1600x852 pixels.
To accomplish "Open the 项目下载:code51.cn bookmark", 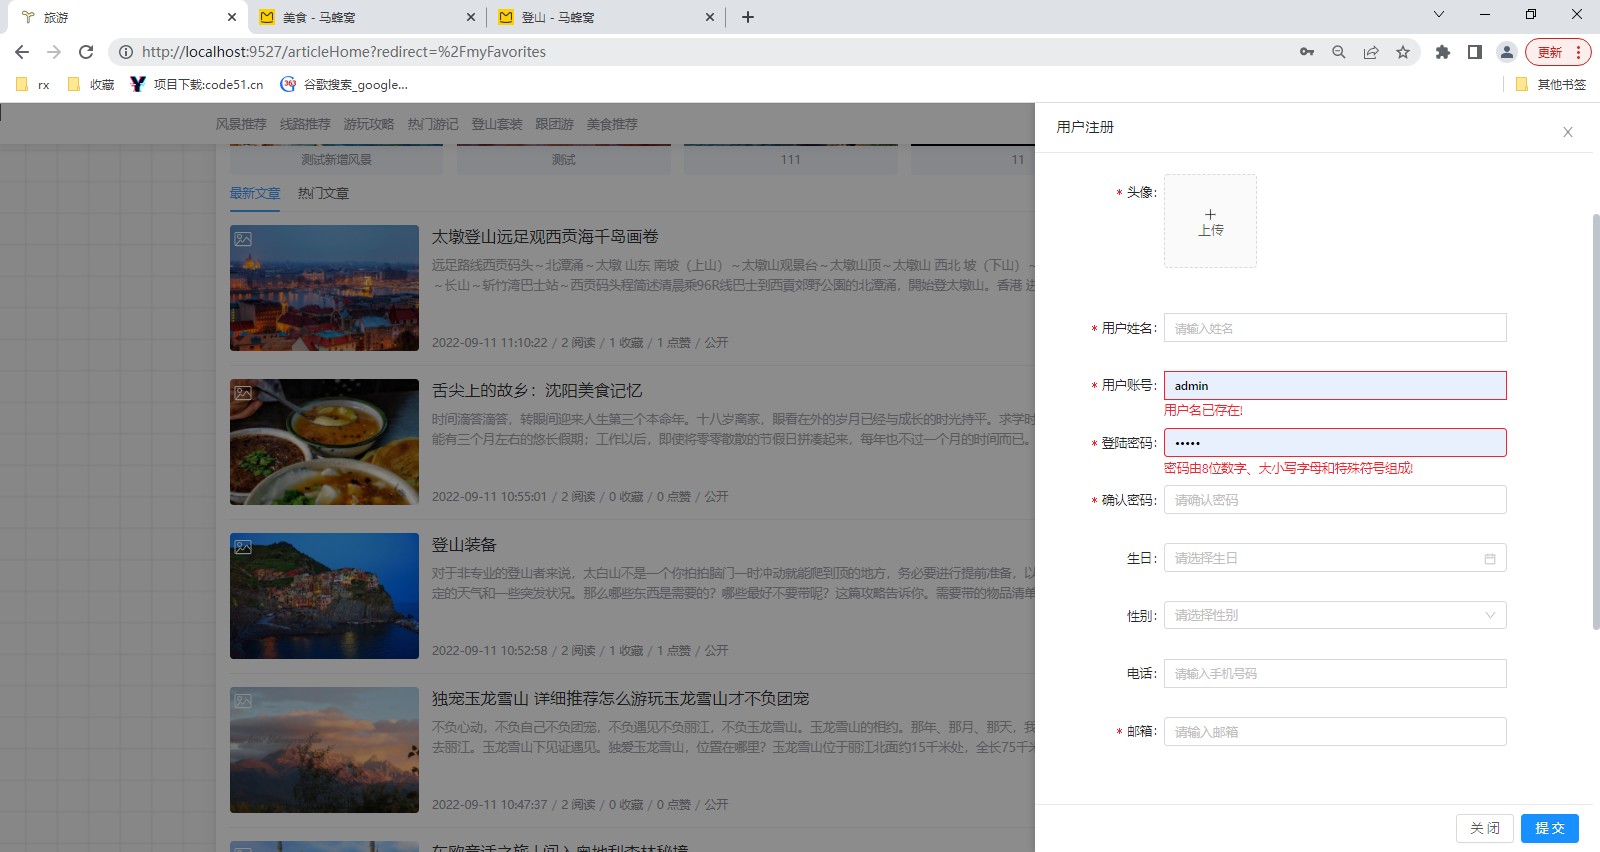I will [x=197, y=85].
